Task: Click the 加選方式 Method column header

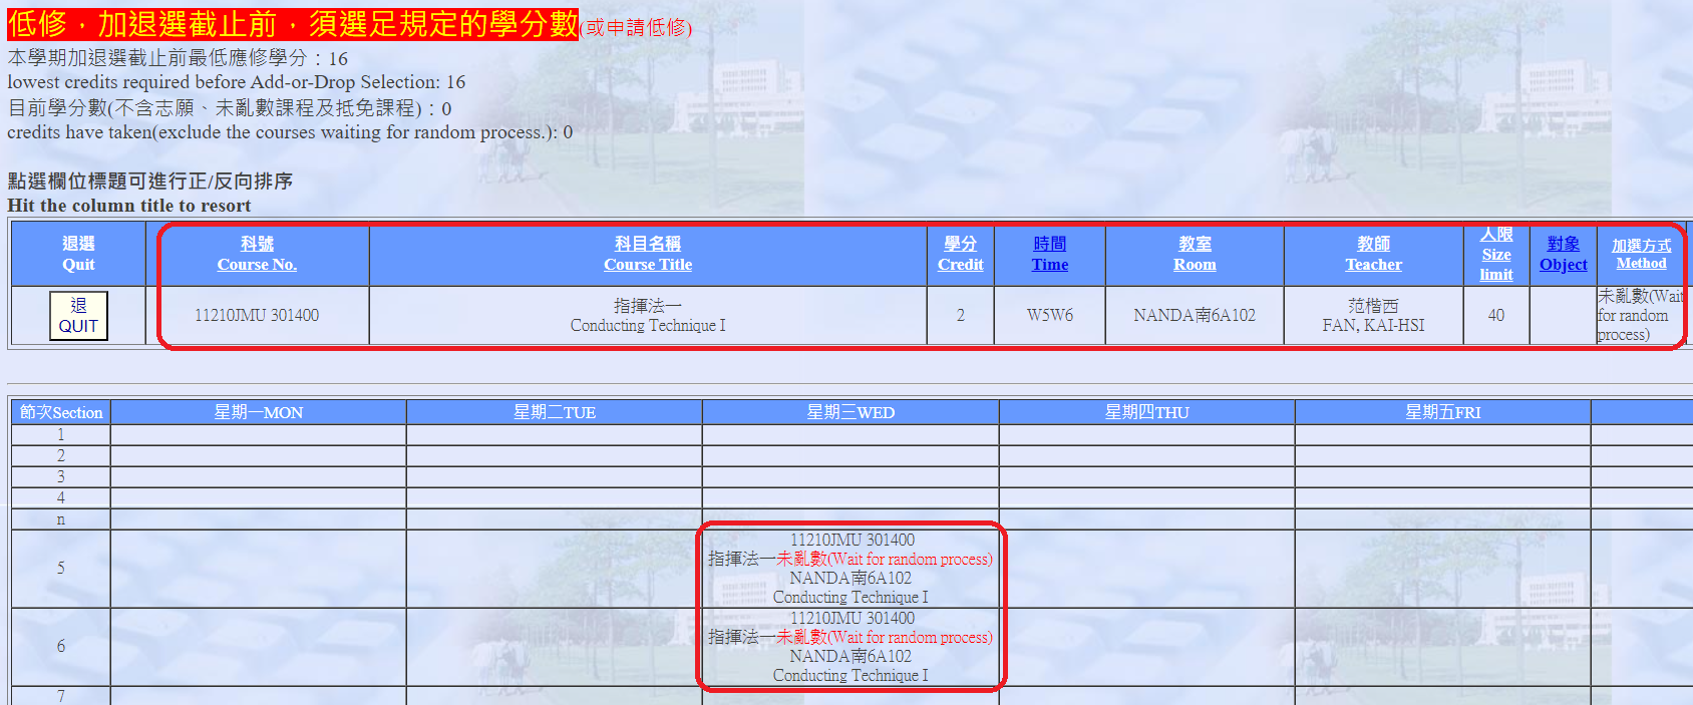Action: coord(1641,255)
